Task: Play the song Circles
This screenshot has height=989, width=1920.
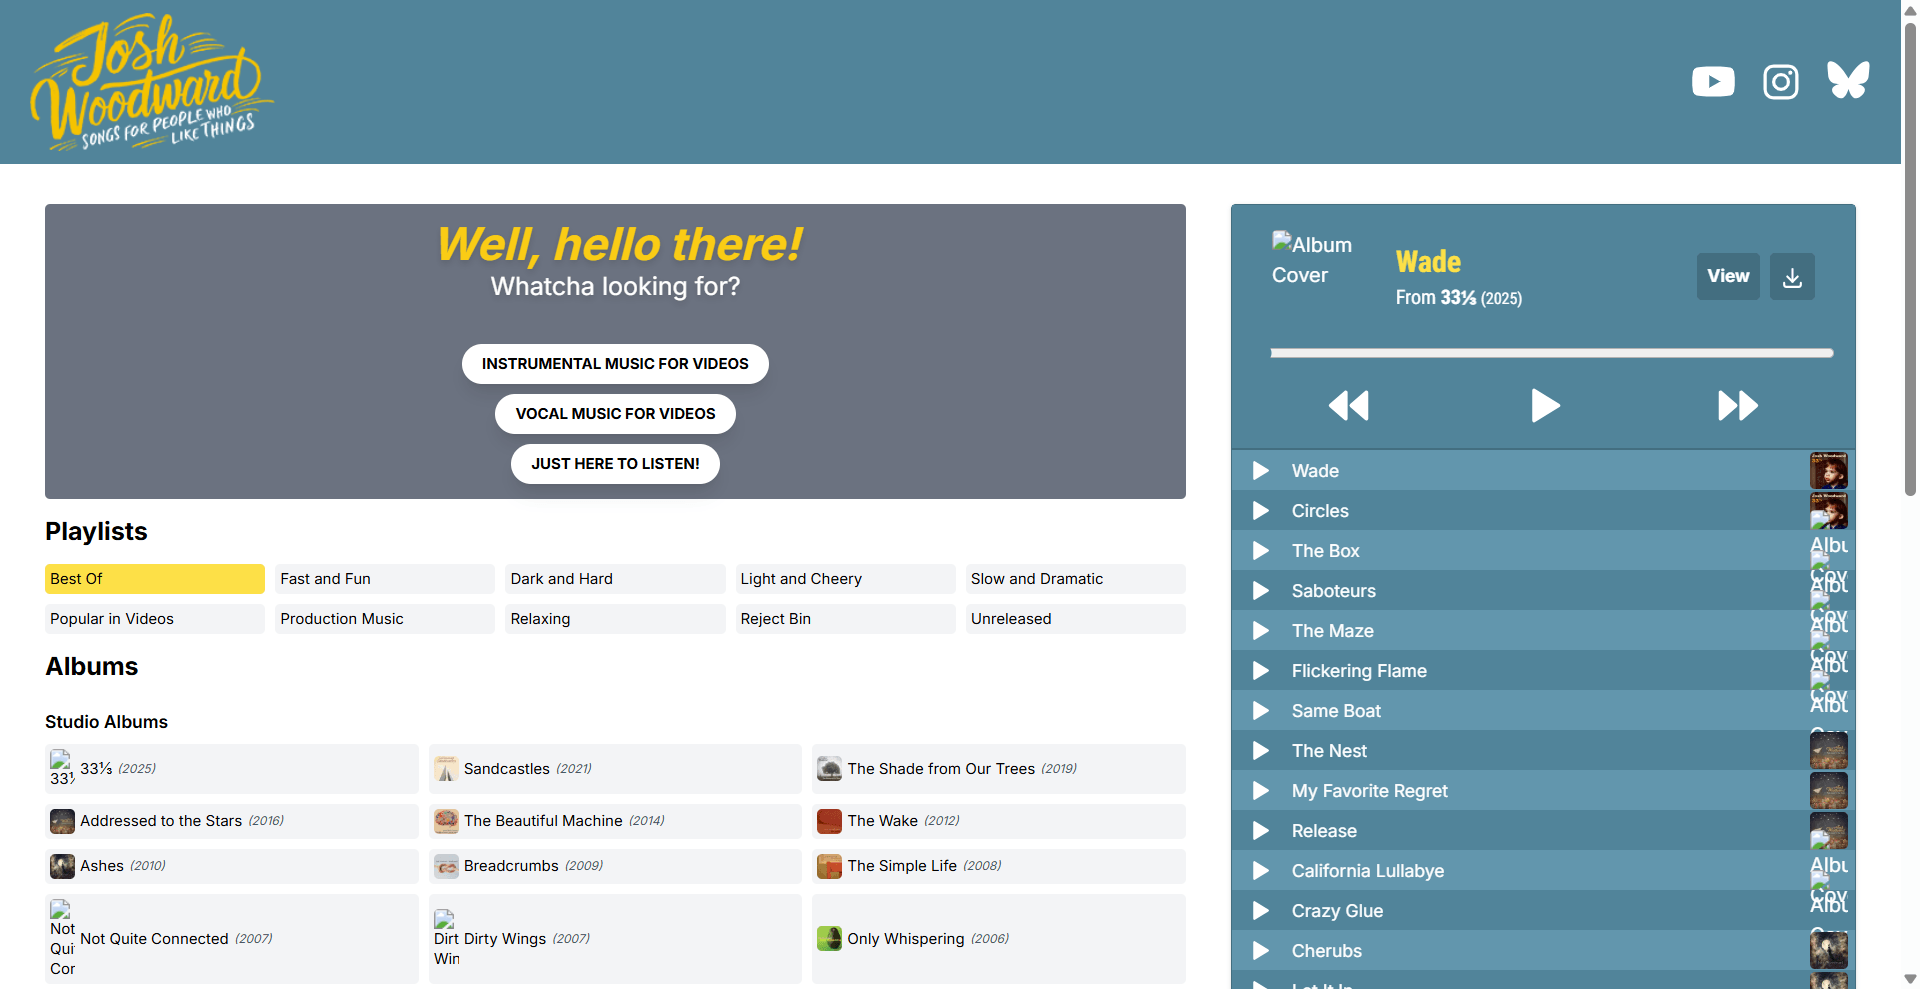Action: point(1261,511)
